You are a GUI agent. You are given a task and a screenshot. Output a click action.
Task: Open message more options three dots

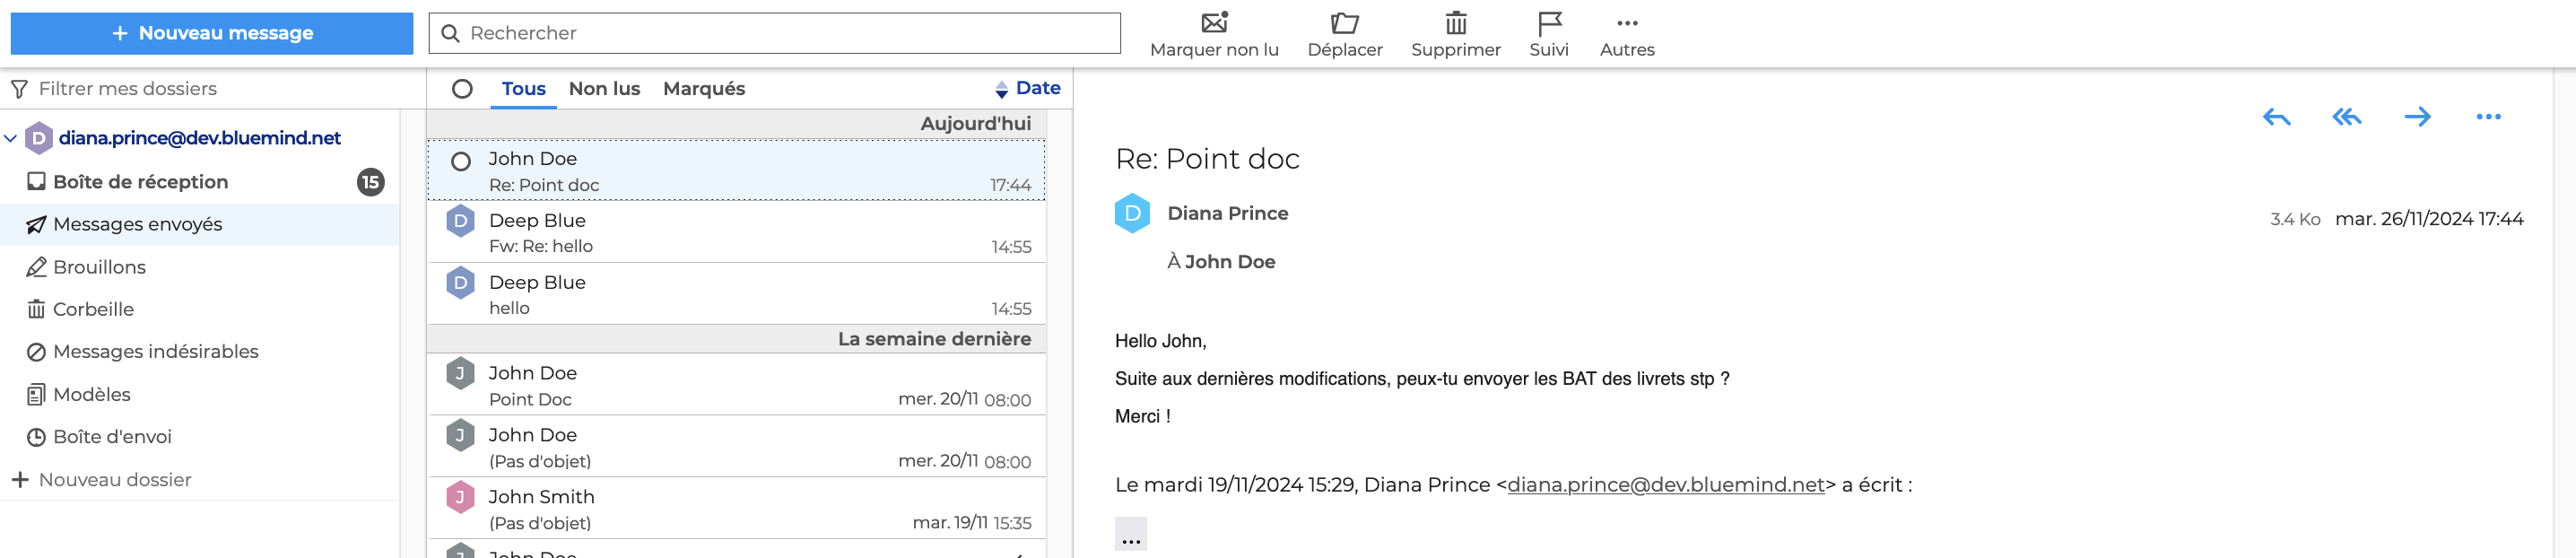point(2488,117)
